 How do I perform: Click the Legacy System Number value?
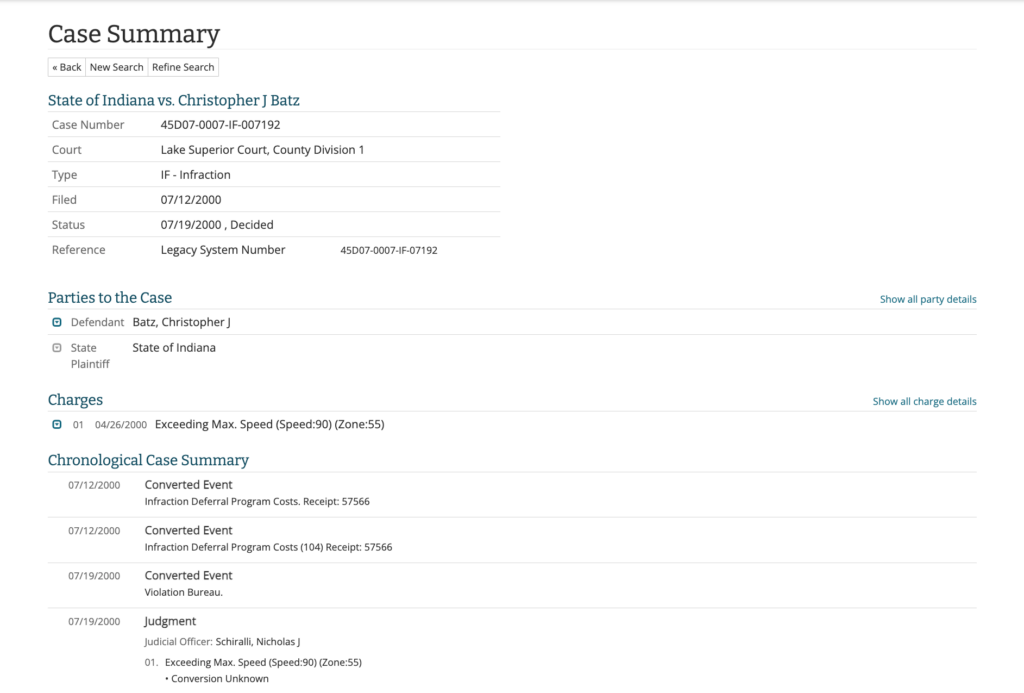[x=389, y=250]
